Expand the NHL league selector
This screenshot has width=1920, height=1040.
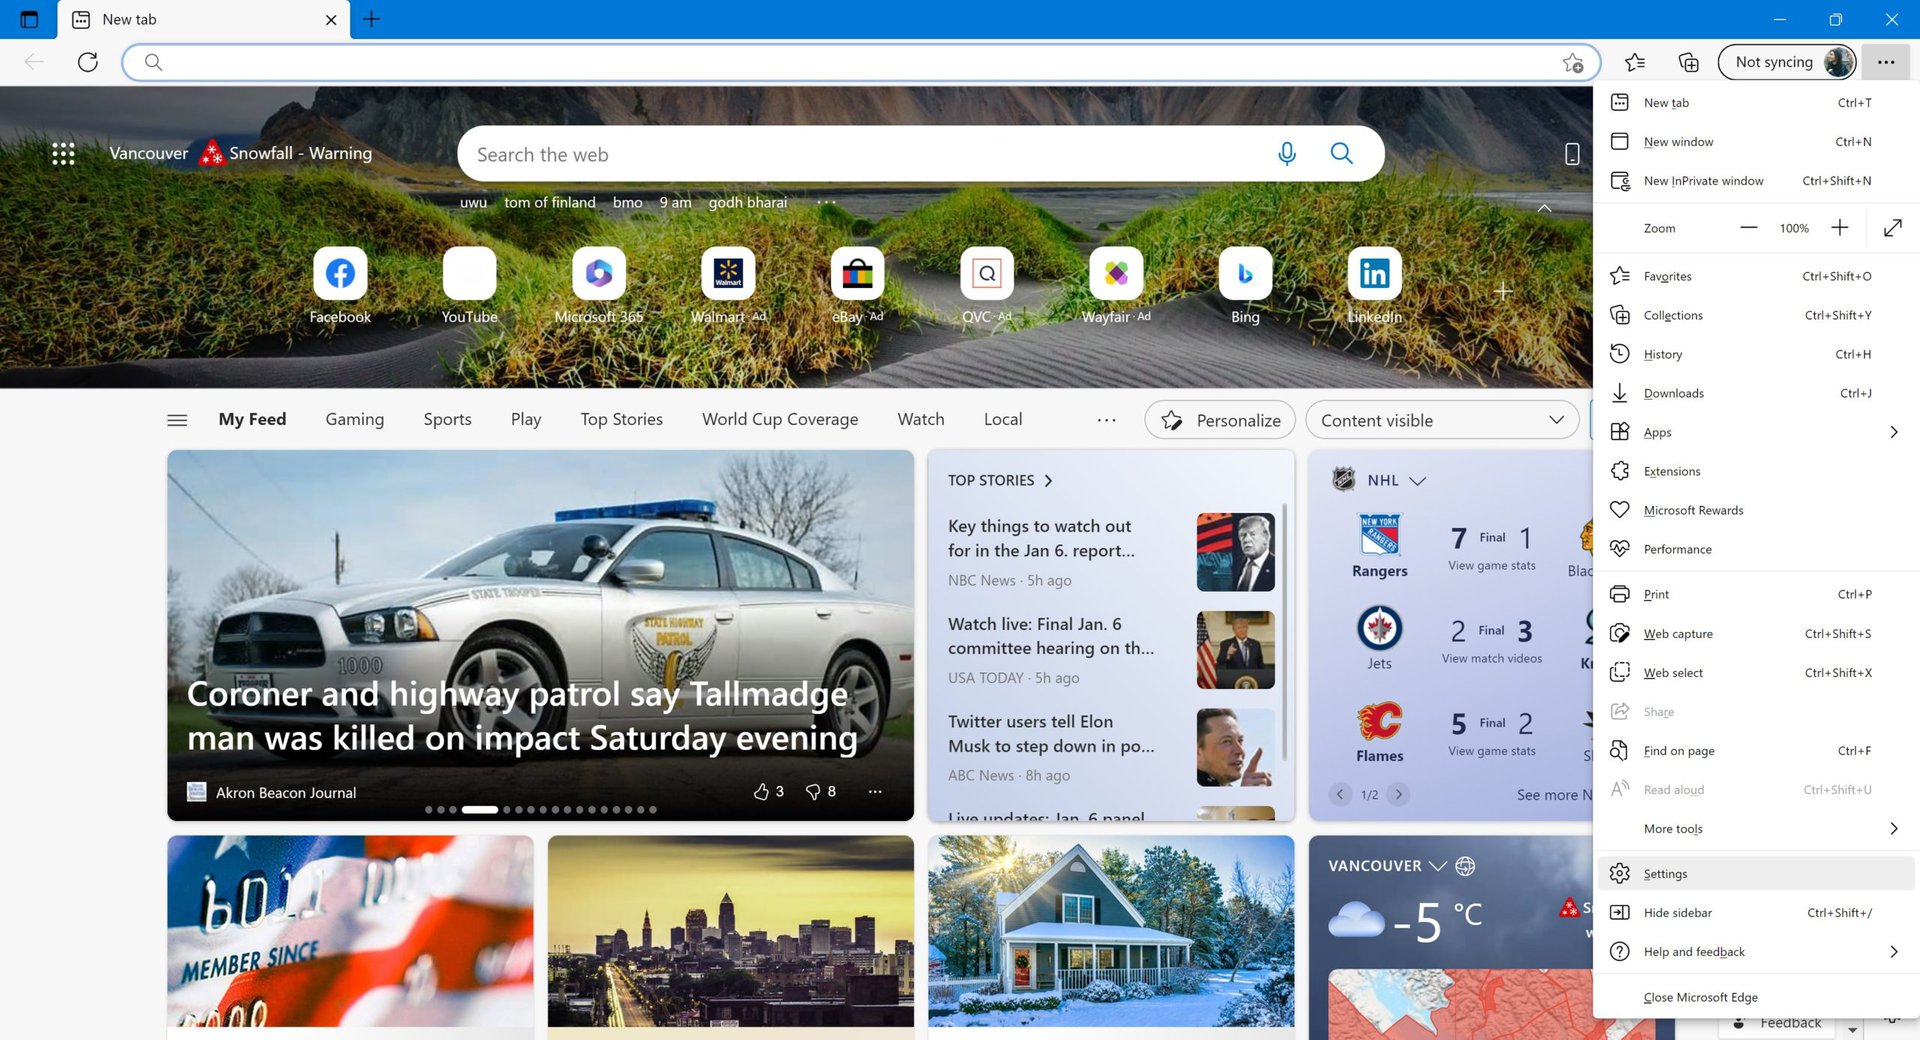pos(1417,481)
